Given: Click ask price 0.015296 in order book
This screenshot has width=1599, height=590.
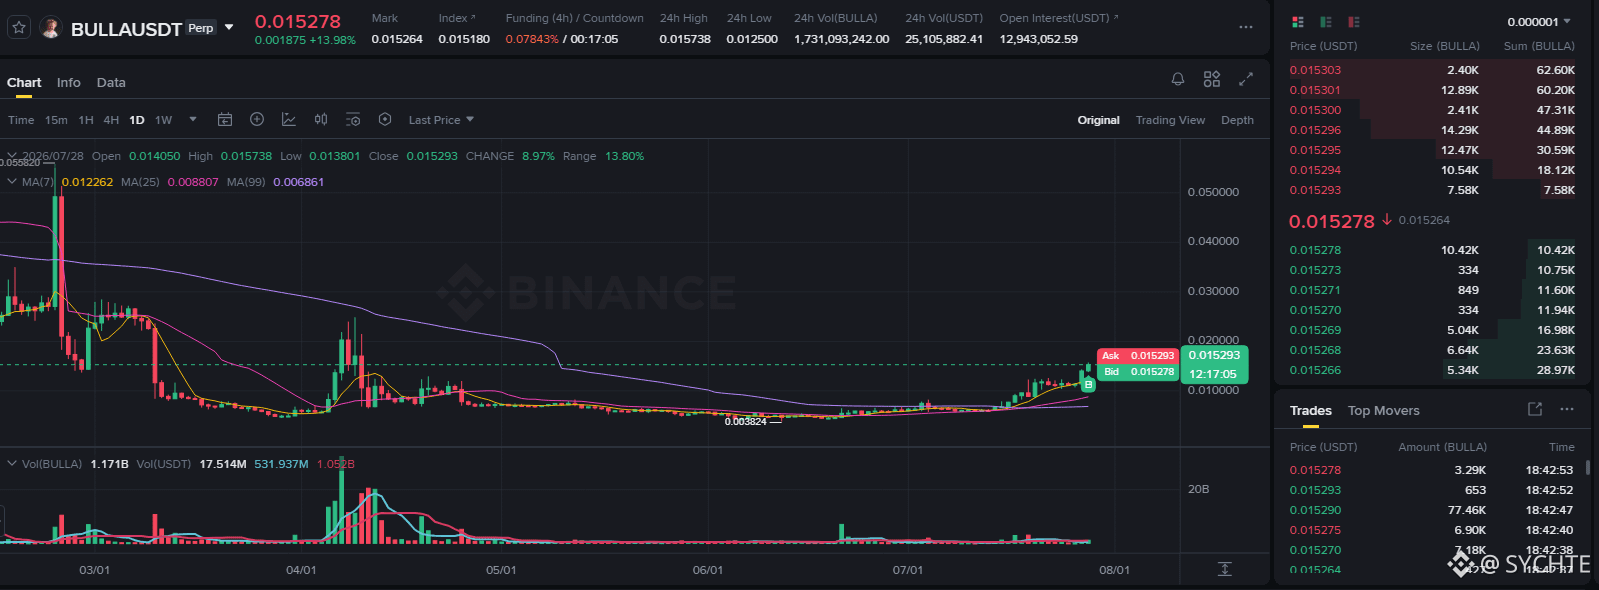Looking at the screenshot, I should point(1315,130).
